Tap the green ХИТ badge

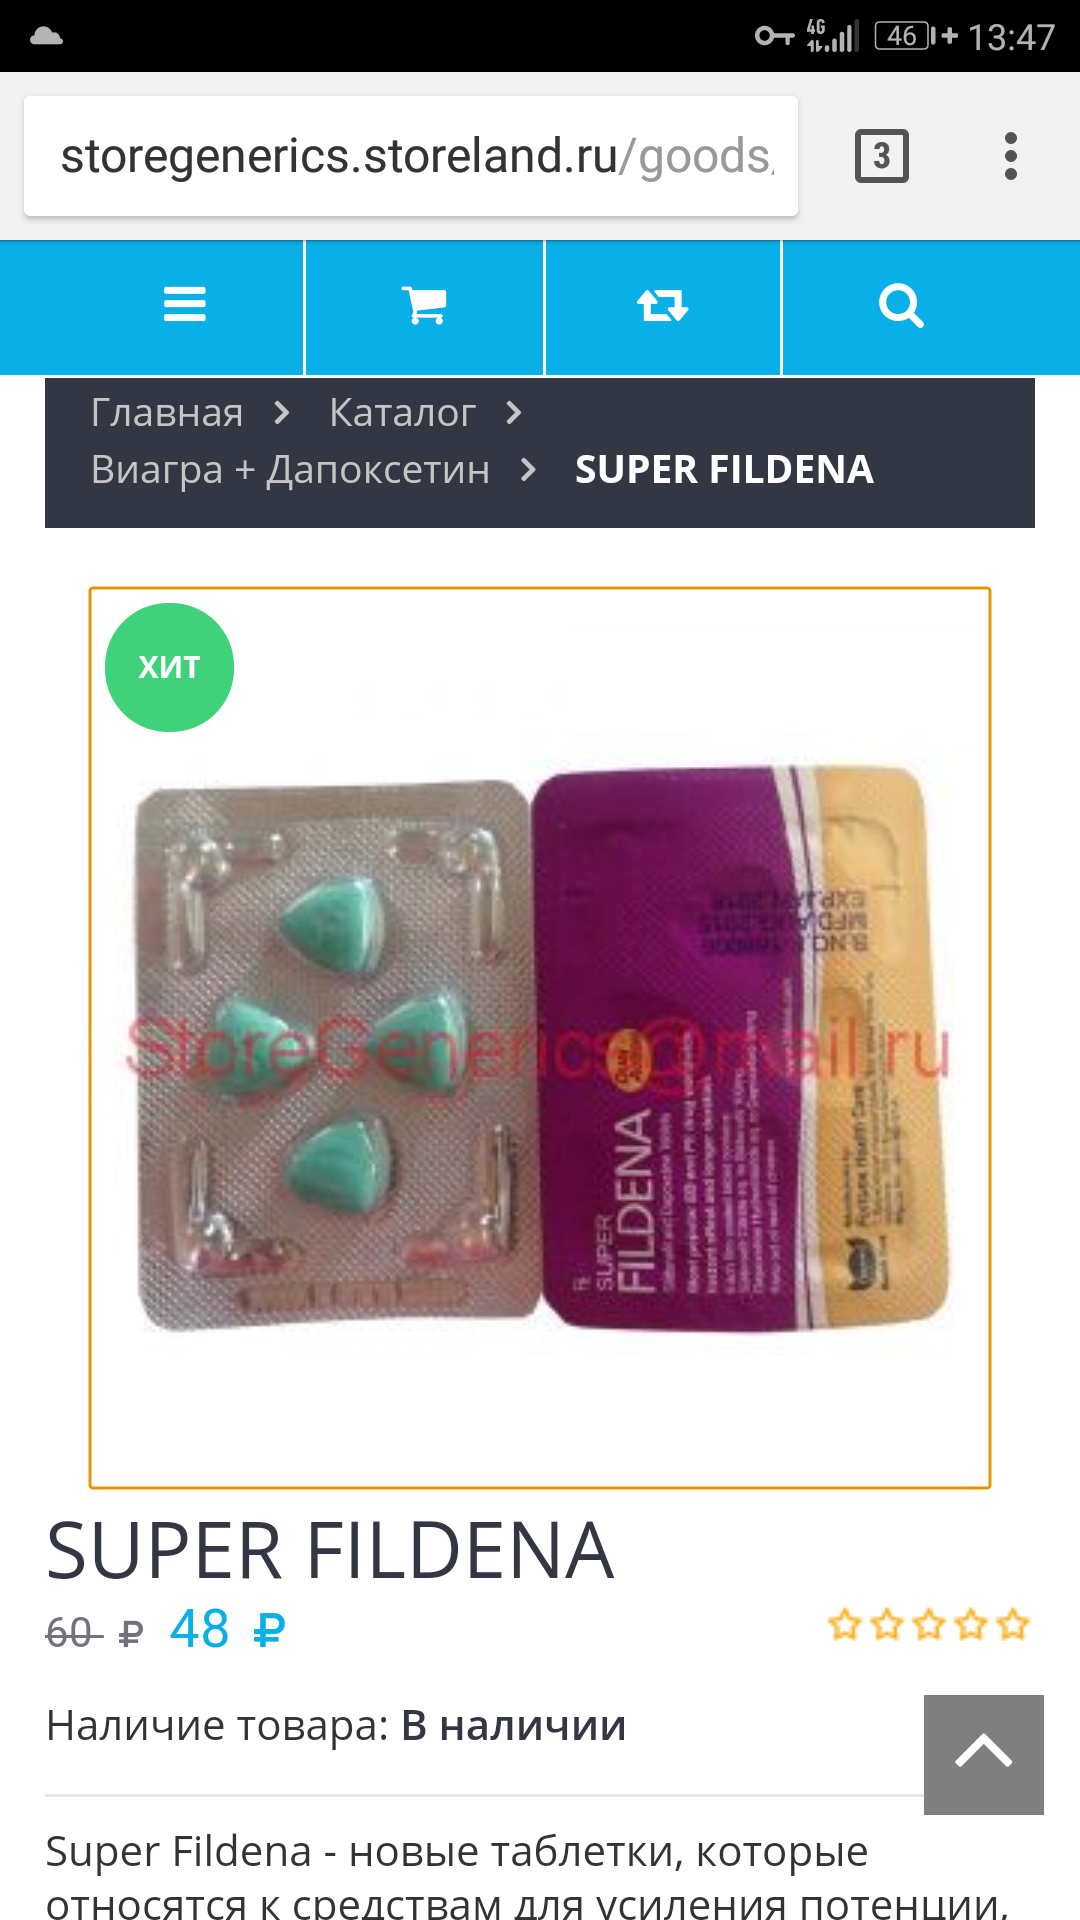(169, 667)
